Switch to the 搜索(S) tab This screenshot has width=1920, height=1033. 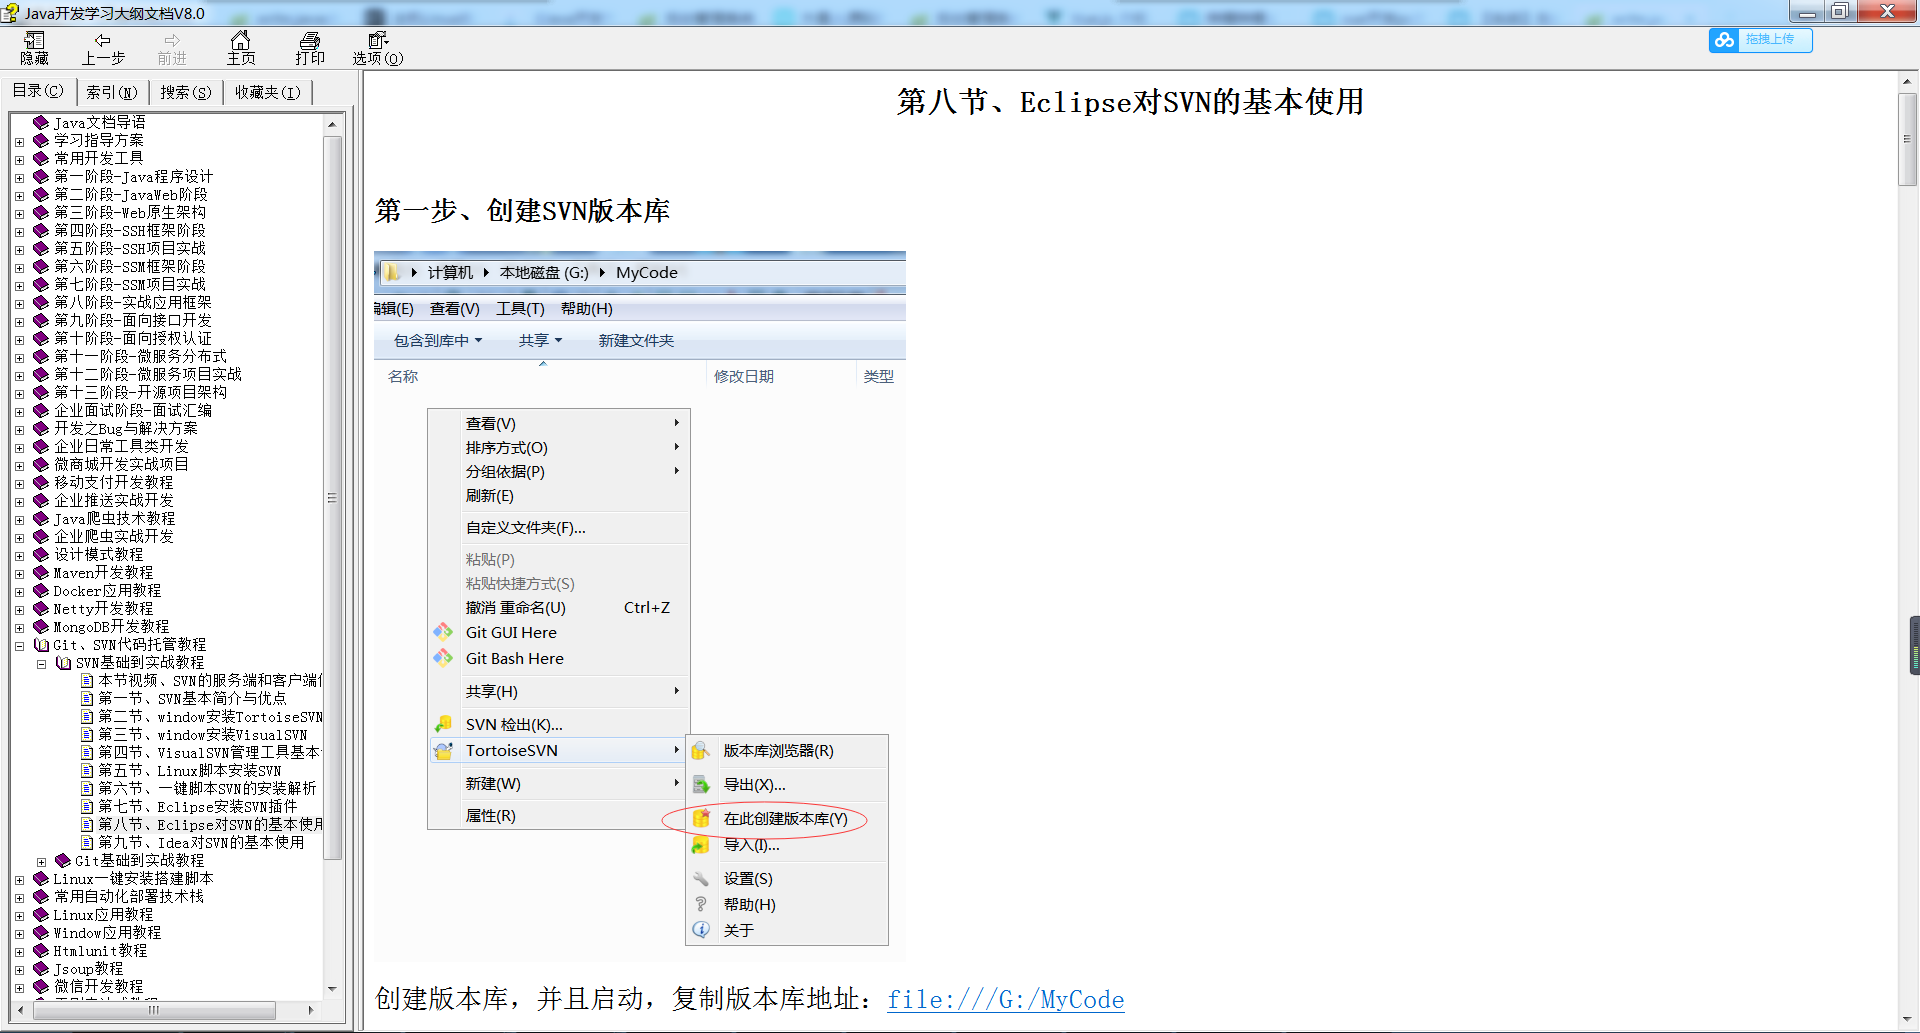[186, 92]
